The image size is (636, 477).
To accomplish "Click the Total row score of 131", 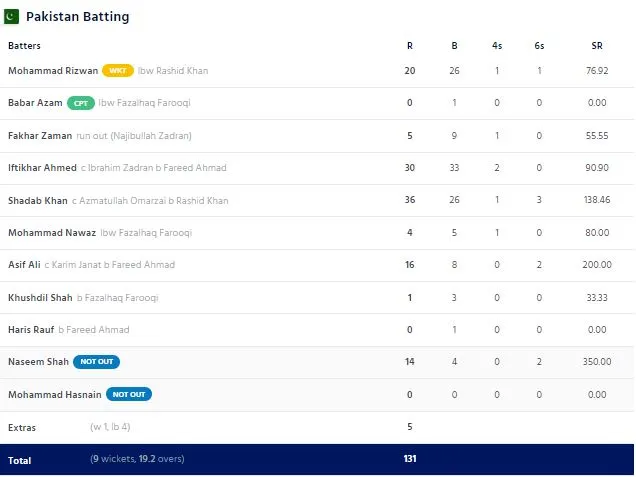I will [409, 459].
